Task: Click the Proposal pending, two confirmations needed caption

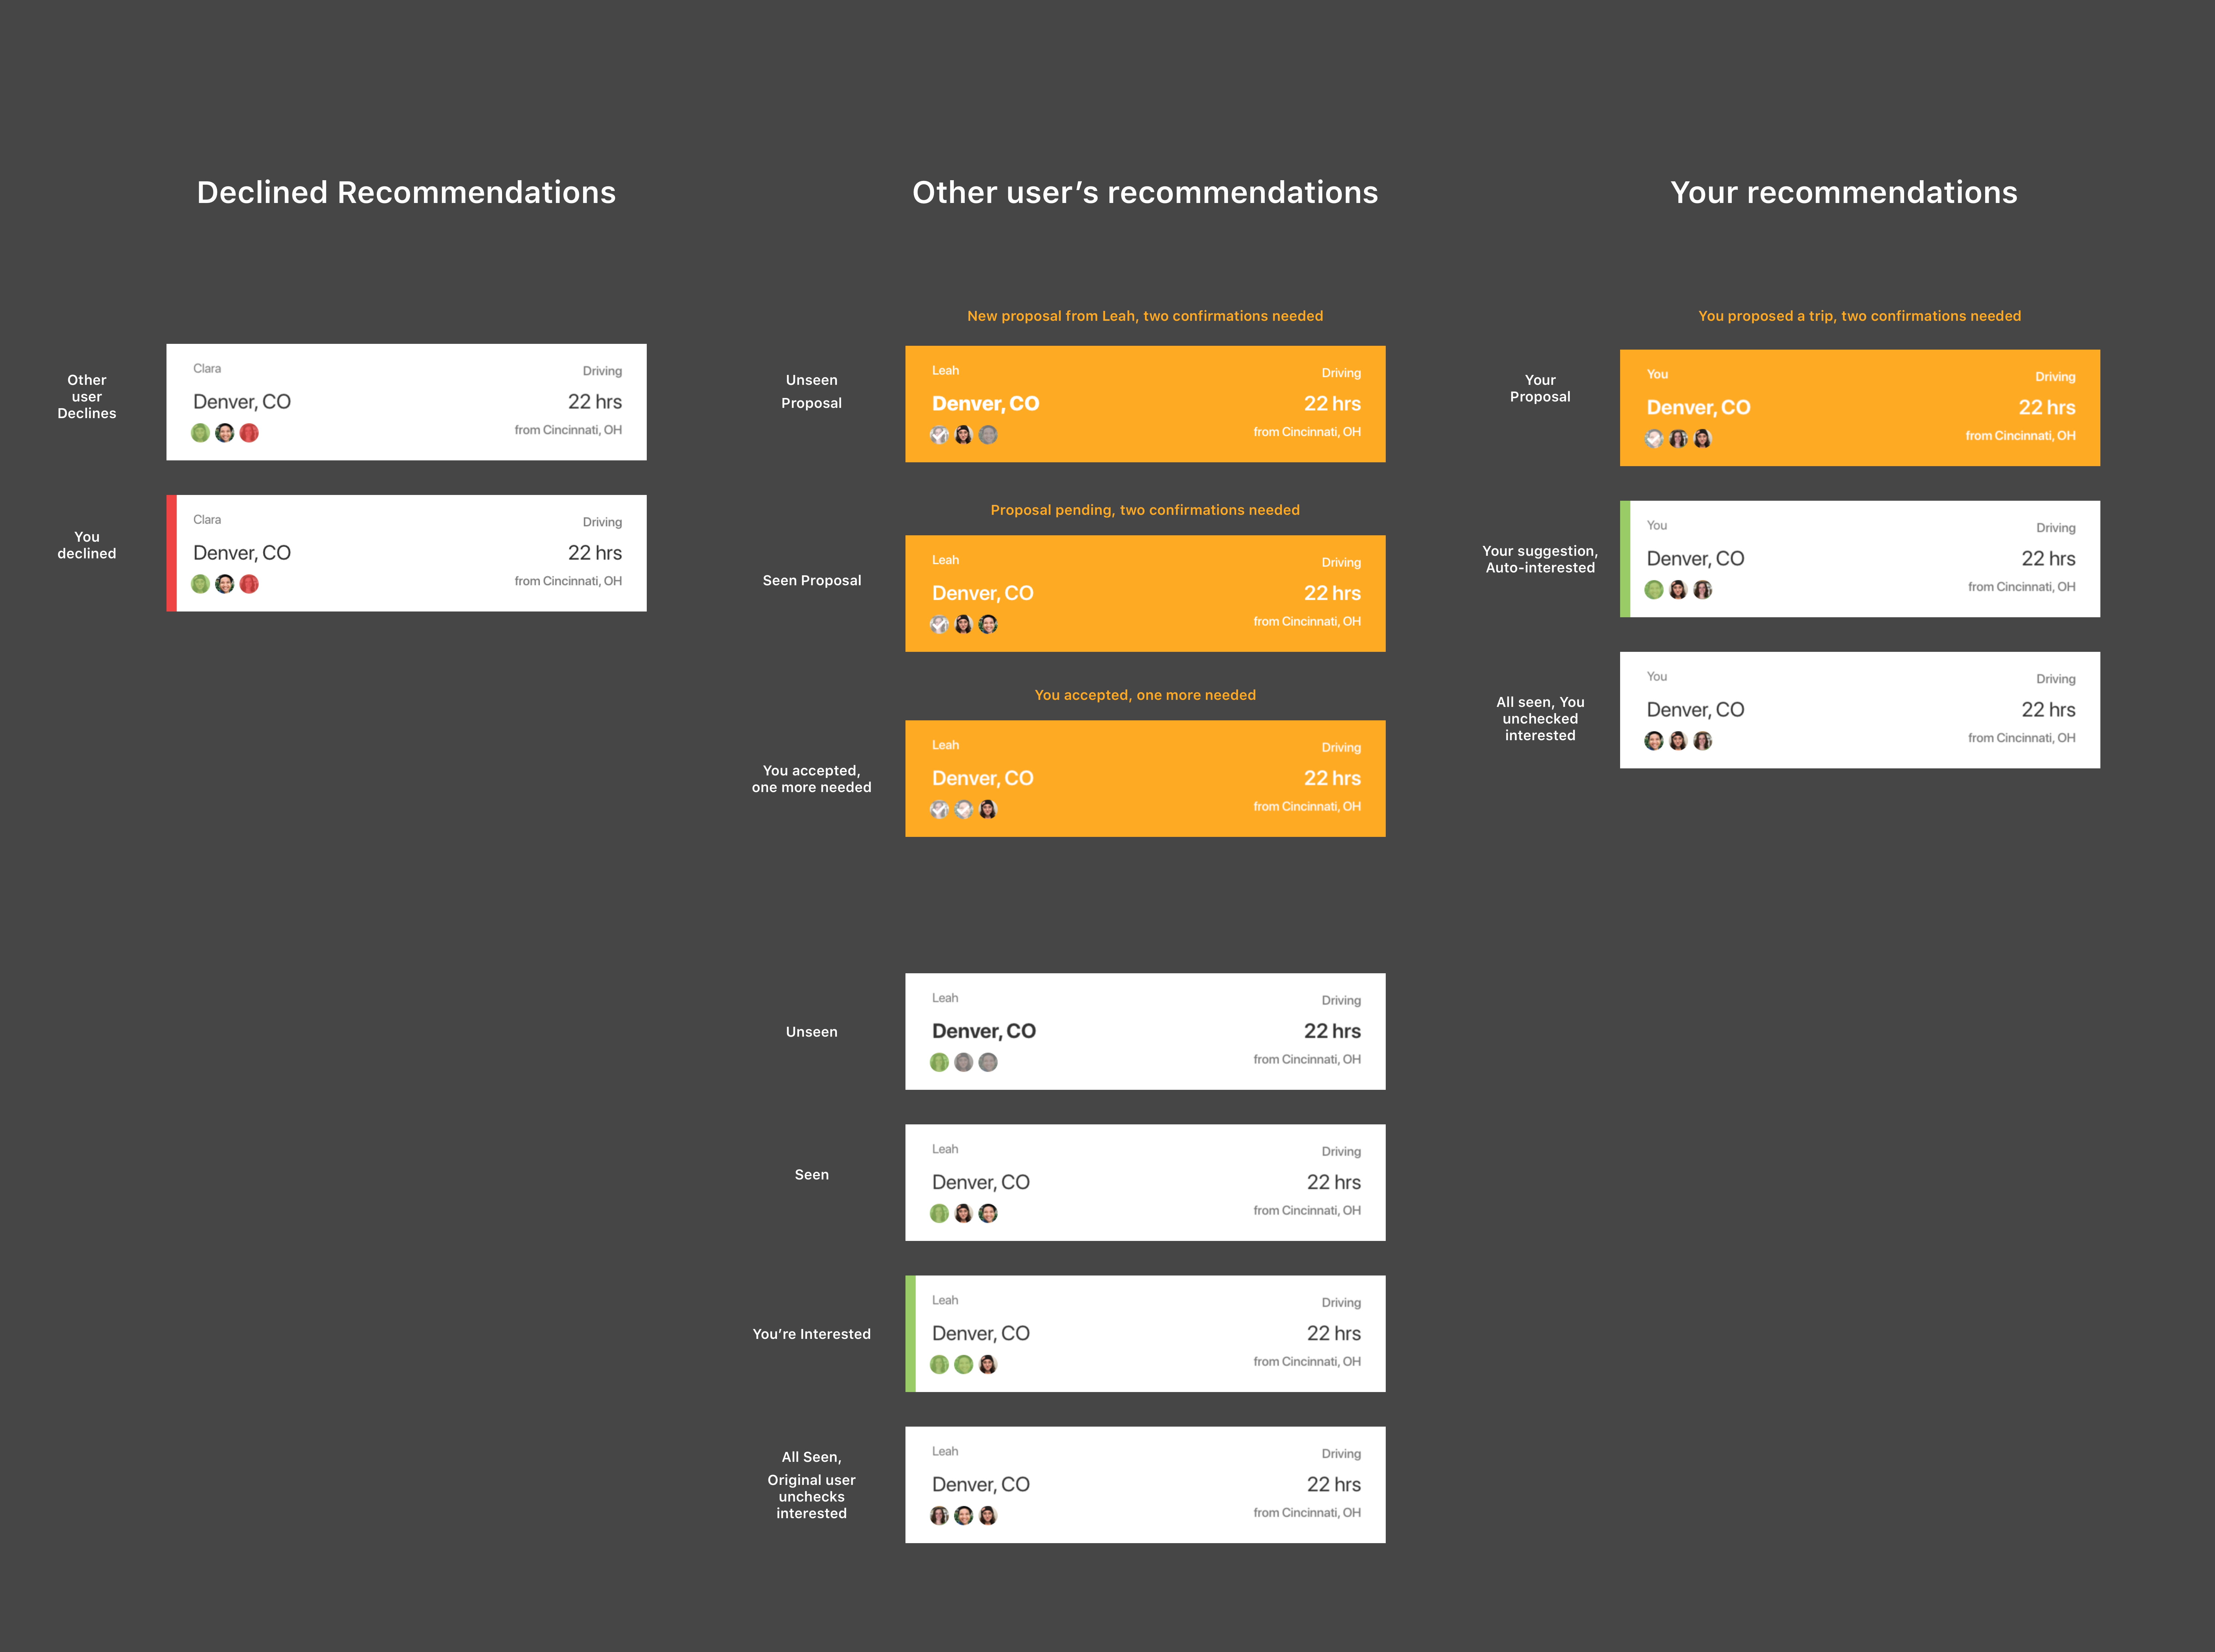Action: coord(1145,510)
